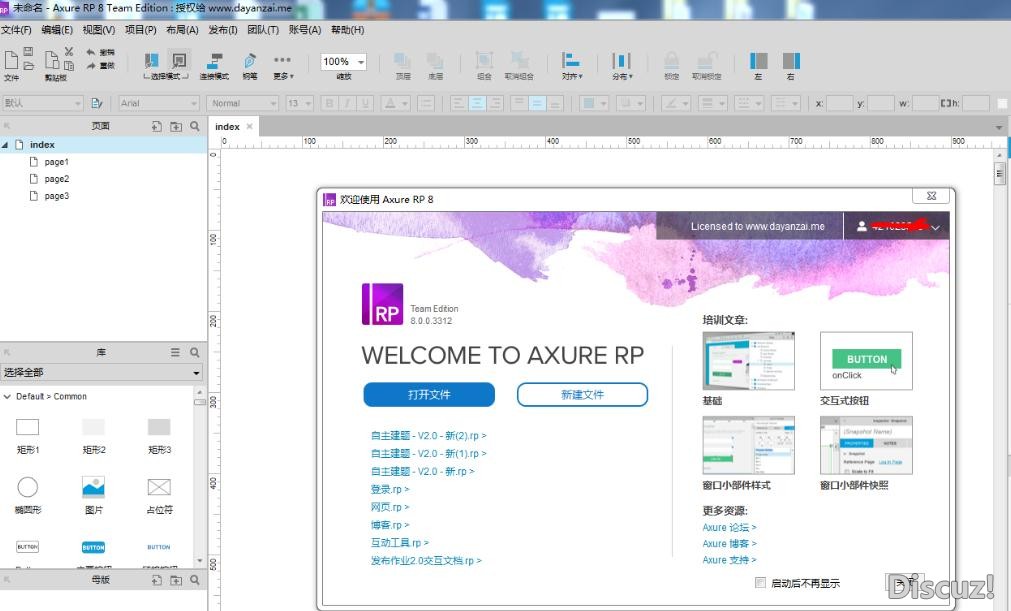Click the ungroup icon
The height and width of the screenshot is (611, 1011).
pos(519,61)
